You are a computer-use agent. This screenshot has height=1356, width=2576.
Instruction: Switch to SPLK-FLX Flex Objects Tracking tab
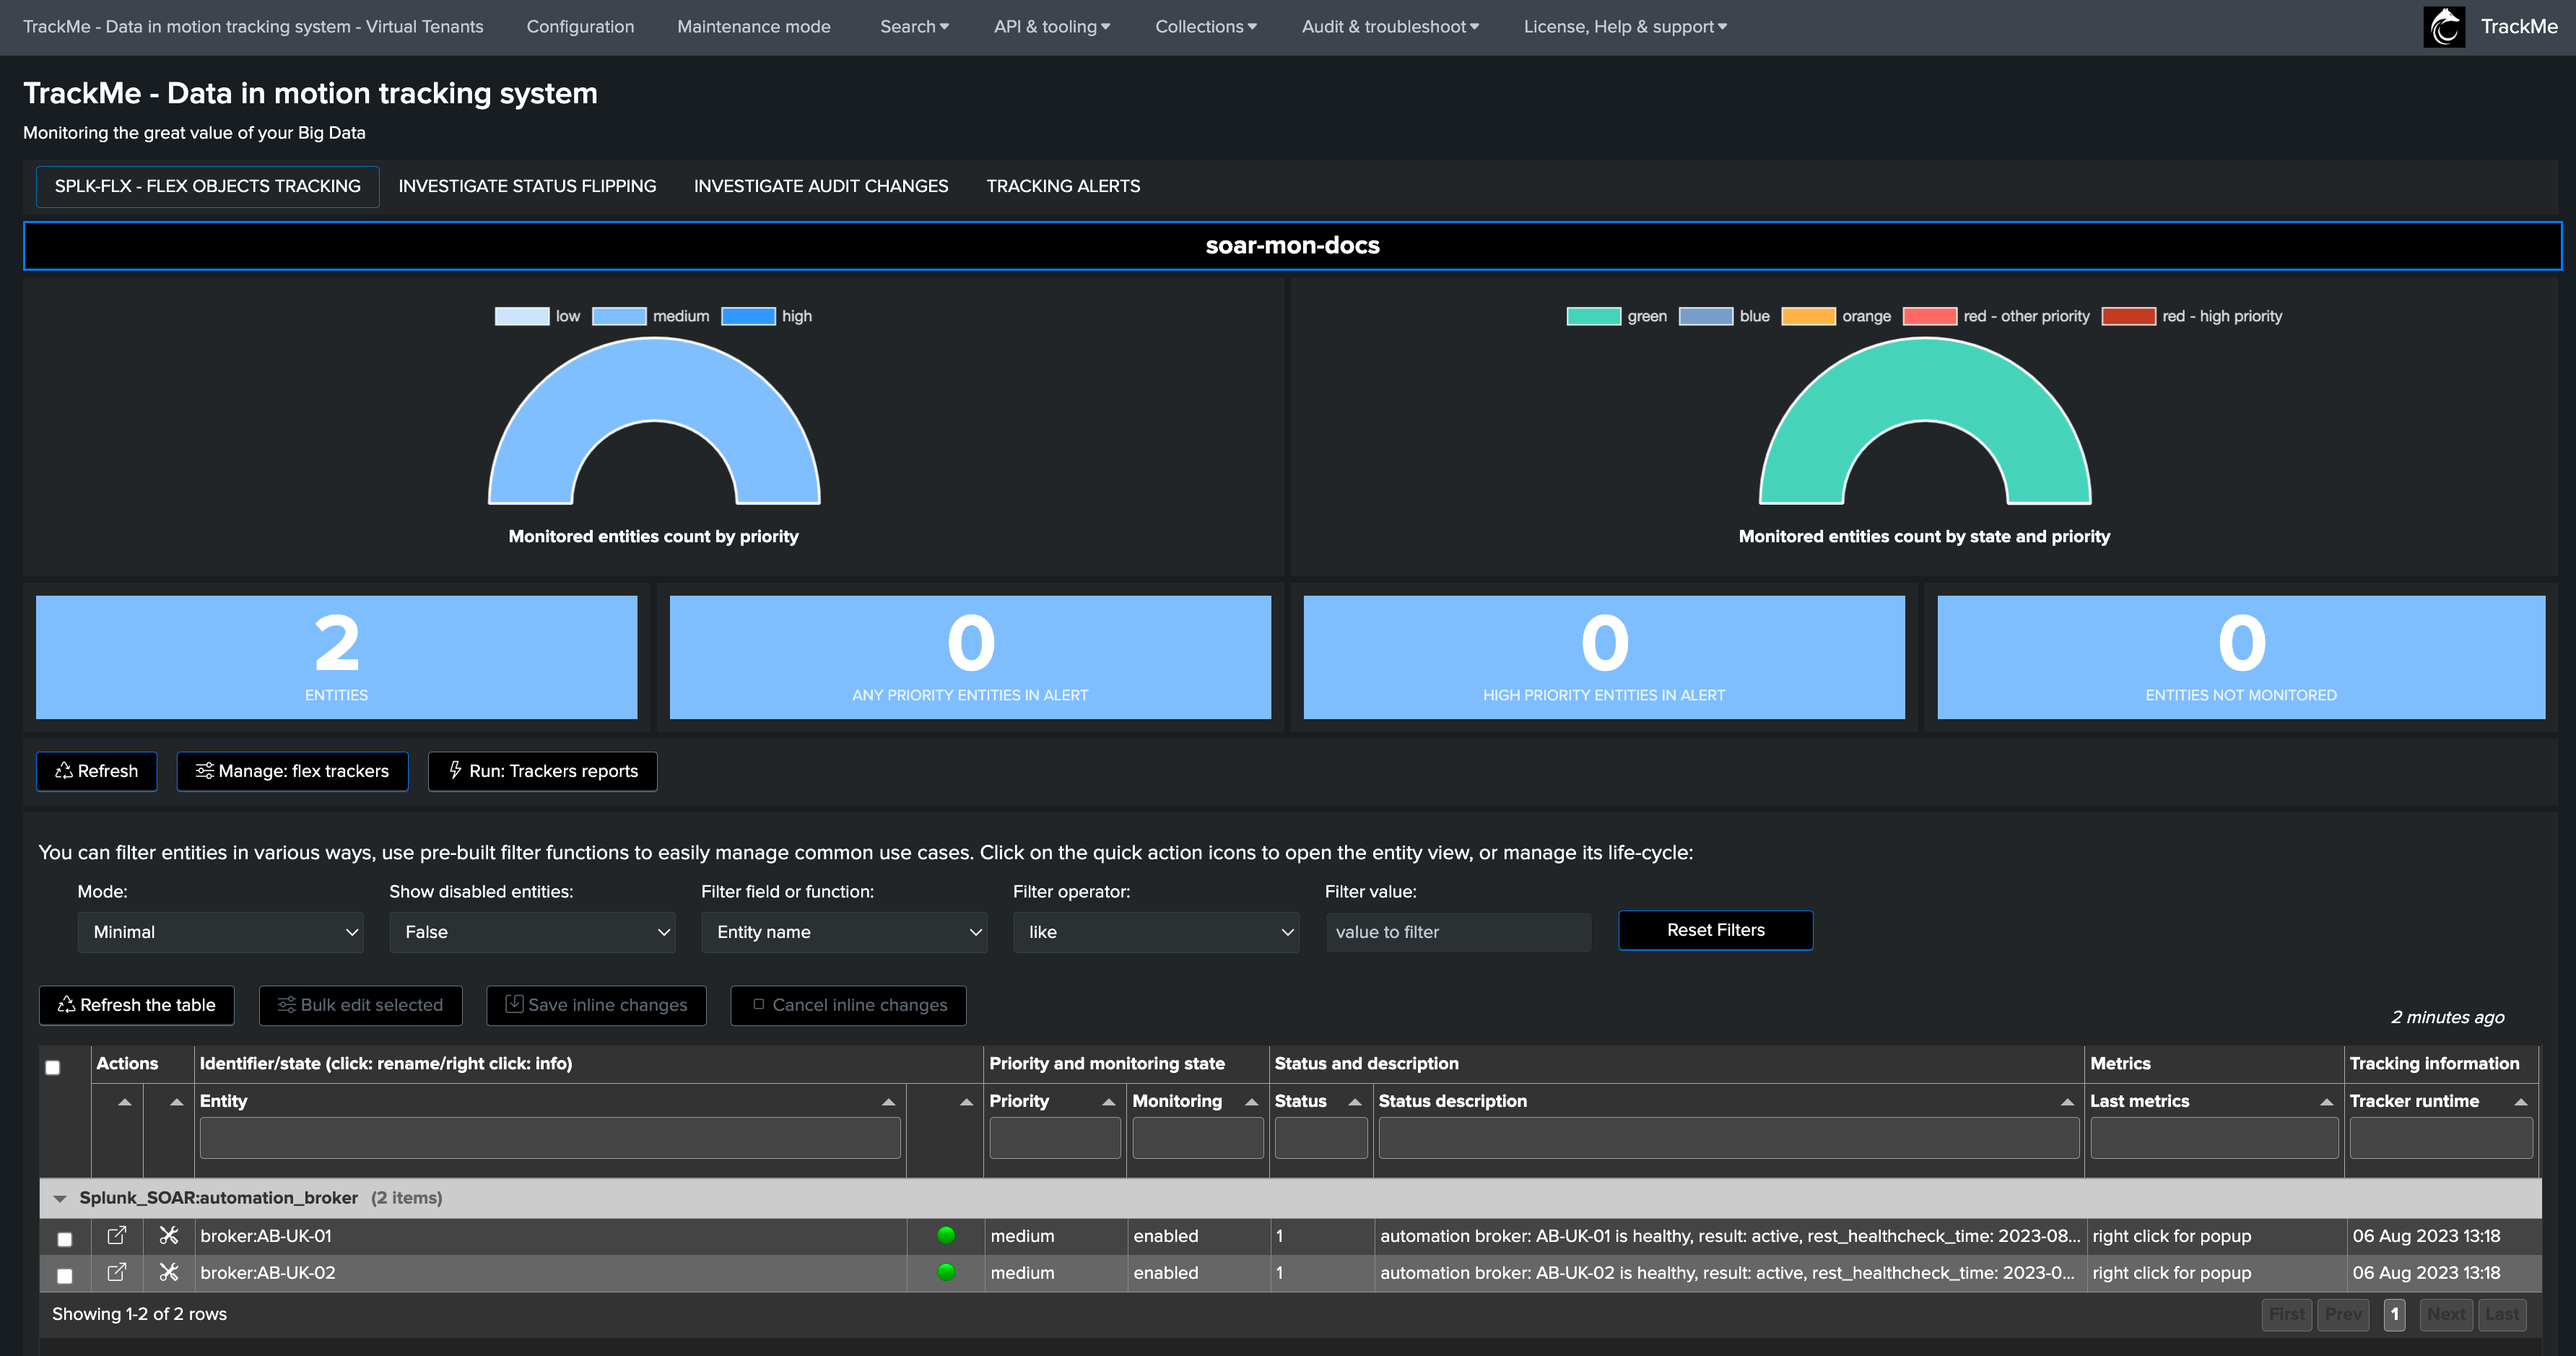pyautogui.click(x=208, y=186)
